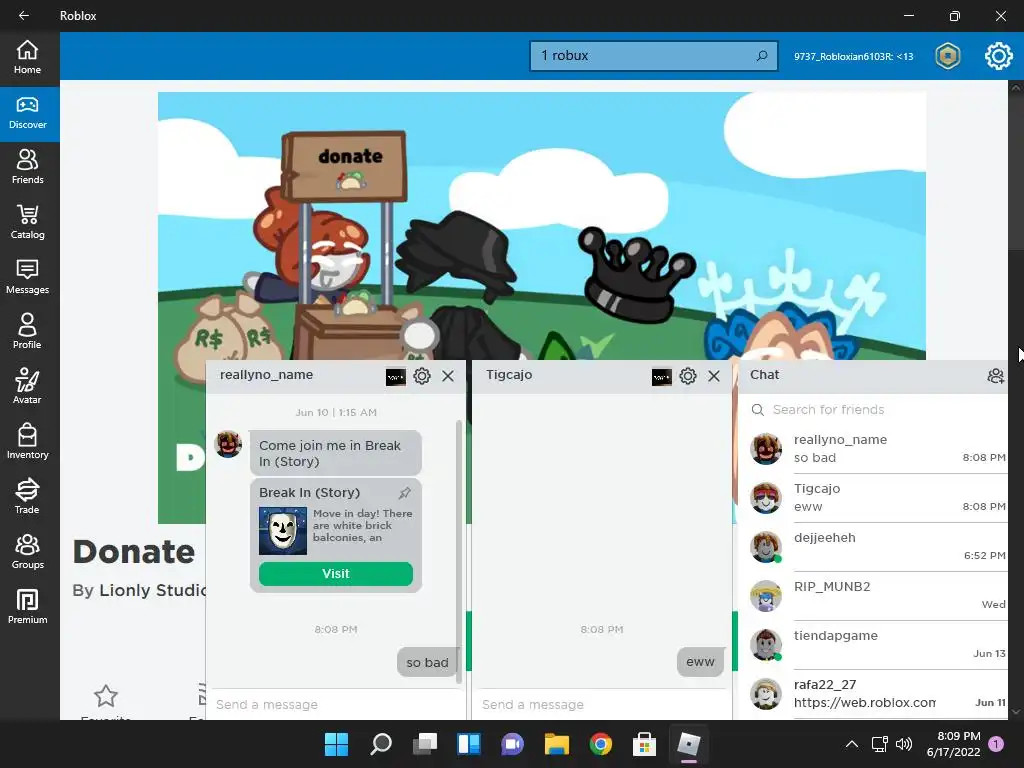Click Tigcajo's Send a message field
The width and height of the screenshot is (1024, 768).
click(x=601, y=705)
